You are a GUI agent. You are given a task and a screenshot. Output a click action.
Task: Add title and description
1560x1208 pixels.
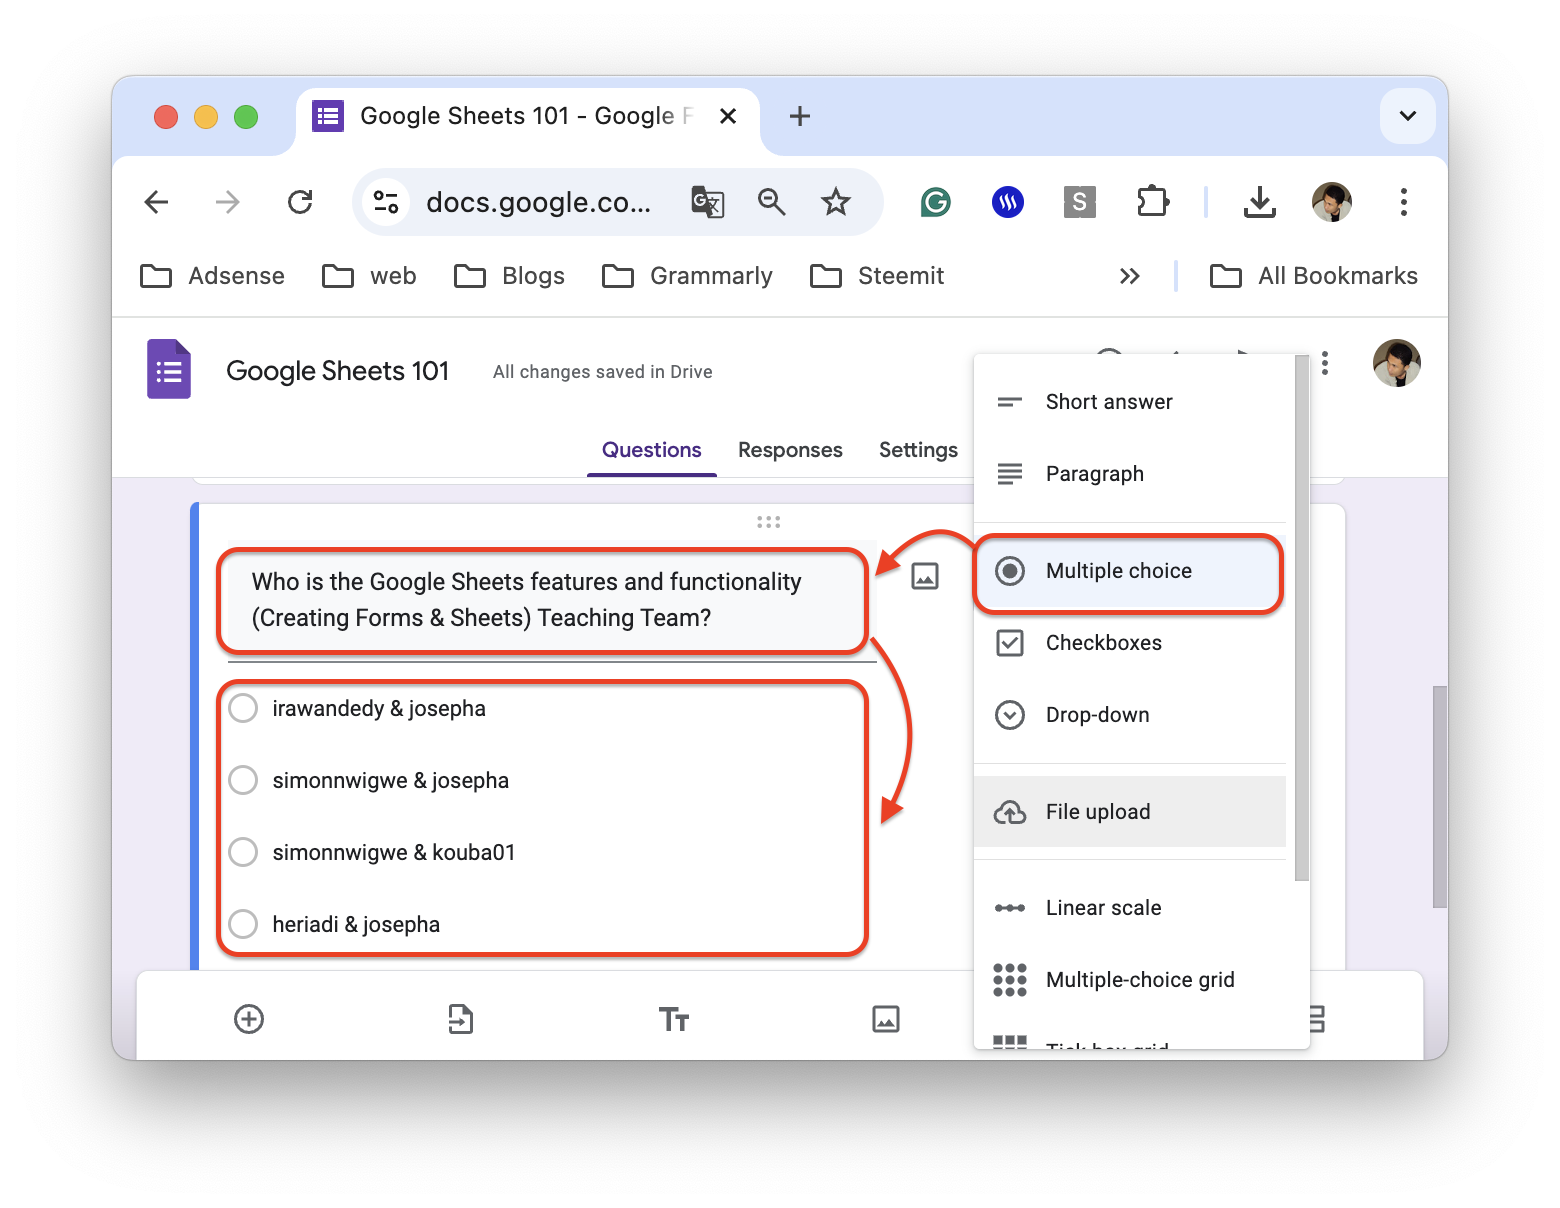674,1019
